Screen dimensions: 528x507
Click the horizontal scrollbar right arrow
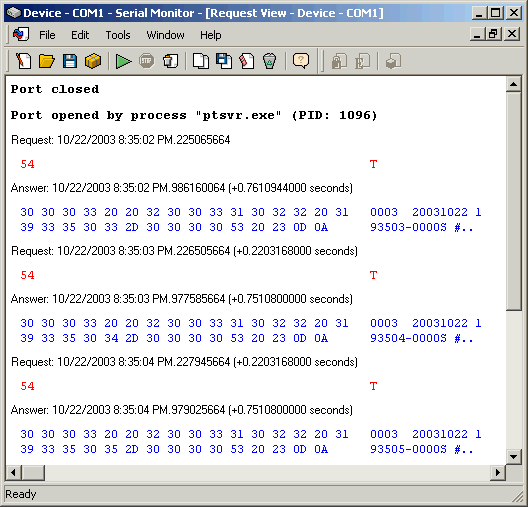(498, 473)
